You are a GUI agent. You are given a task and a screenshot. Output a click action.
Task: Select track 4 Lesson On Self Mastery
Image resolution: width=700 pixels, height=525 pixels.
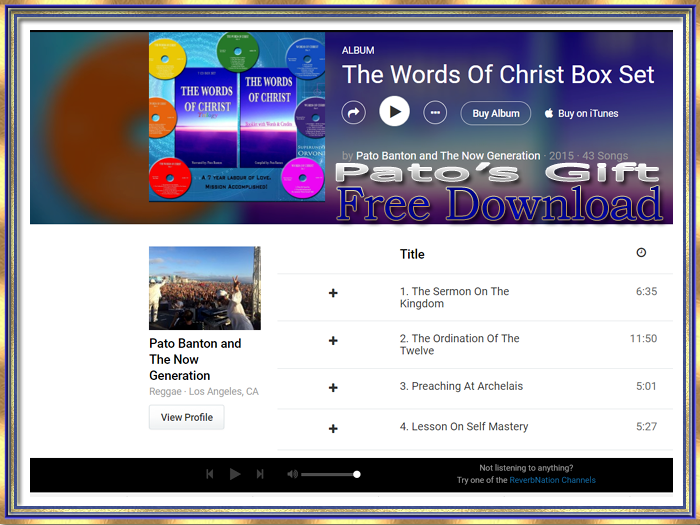click(464, 427)
